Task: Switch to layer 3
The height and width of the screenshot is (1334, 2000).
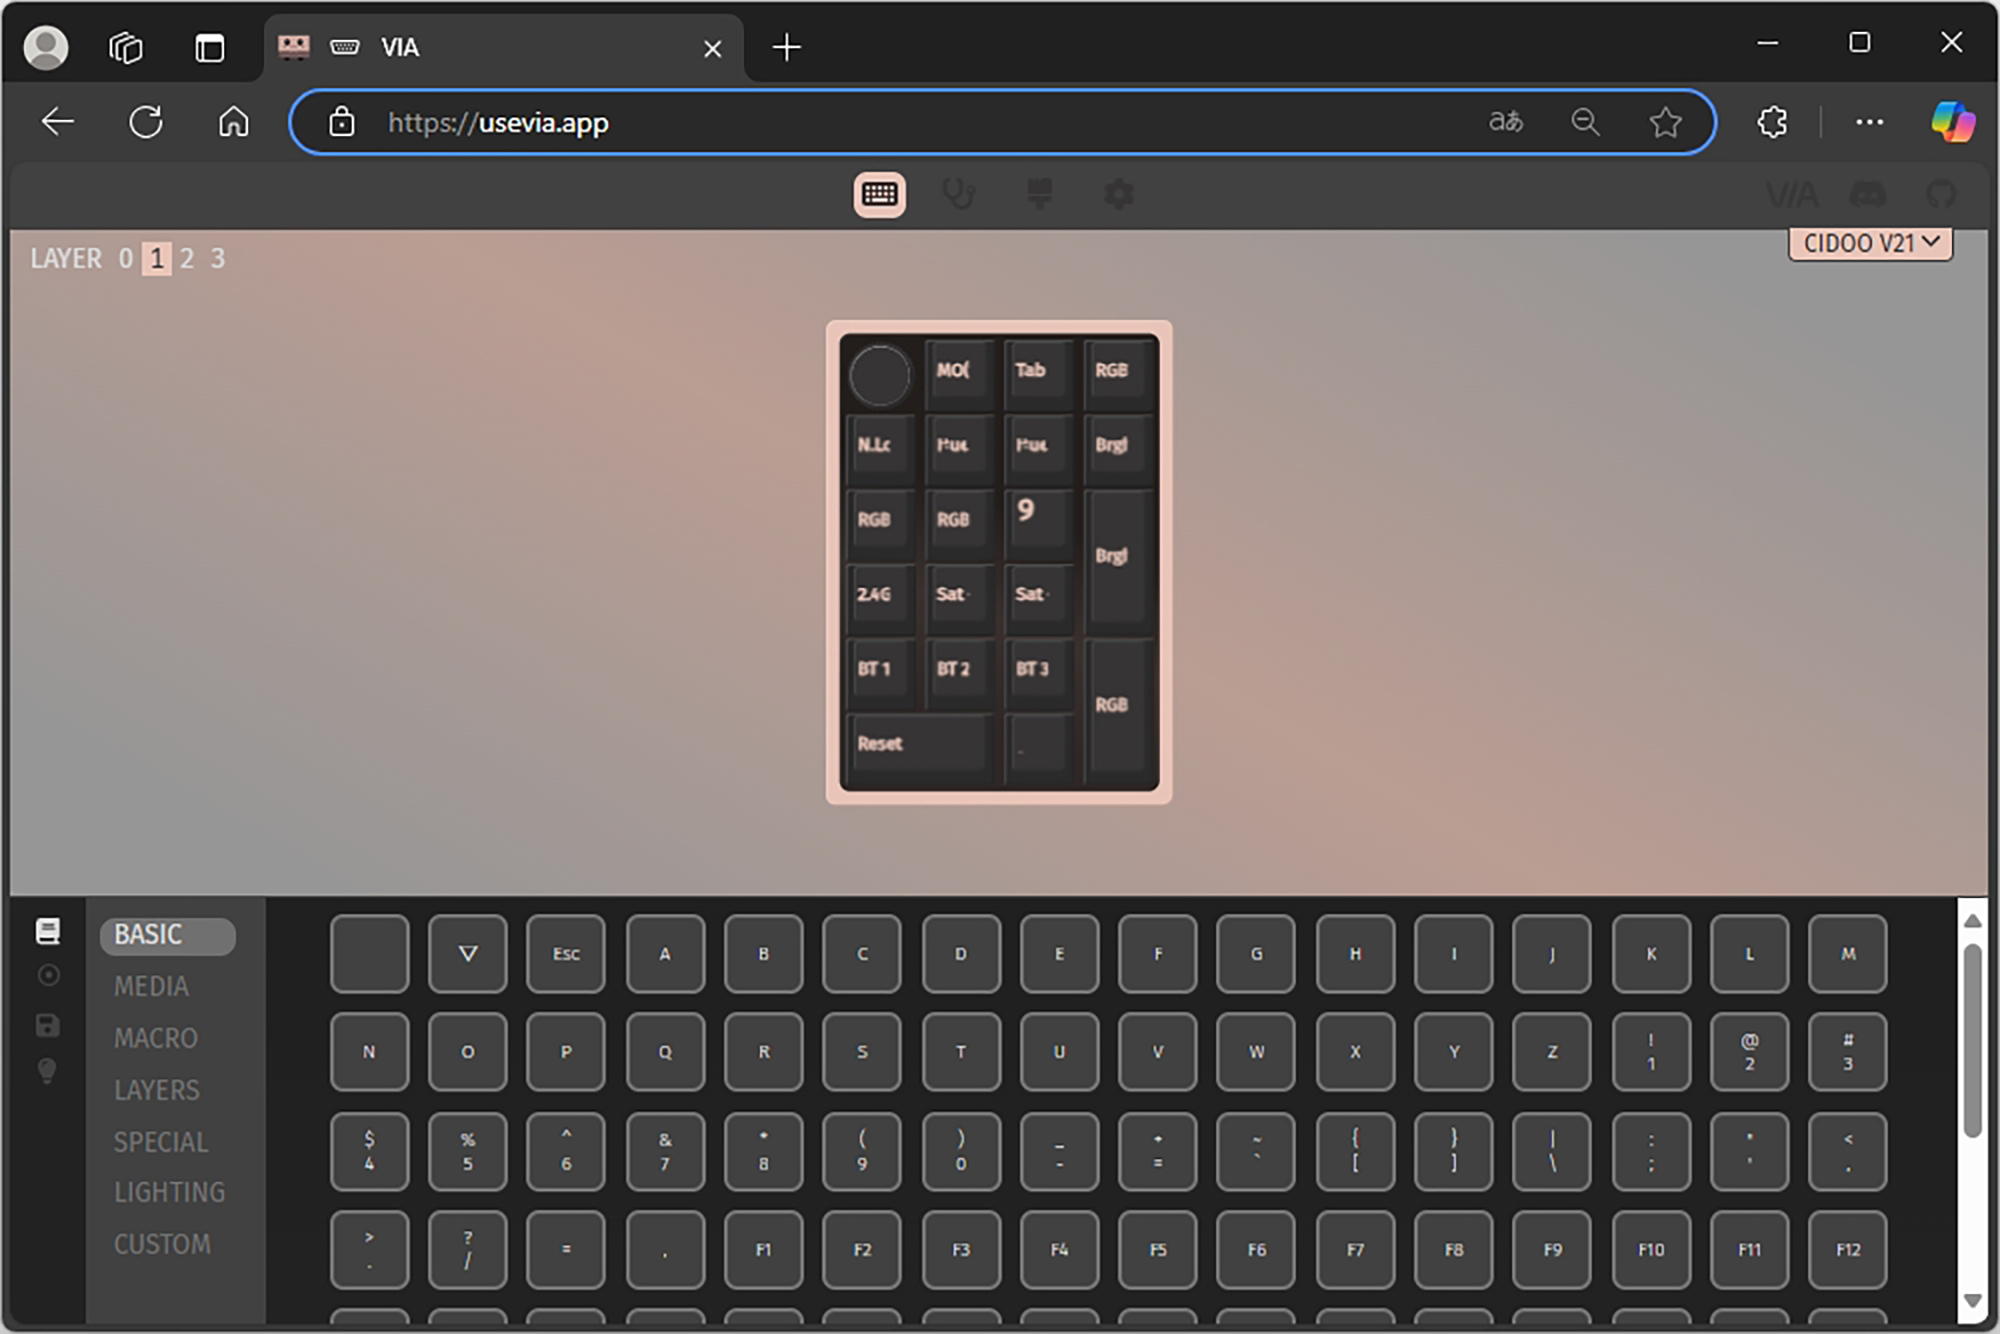Action: coord(218,259)
